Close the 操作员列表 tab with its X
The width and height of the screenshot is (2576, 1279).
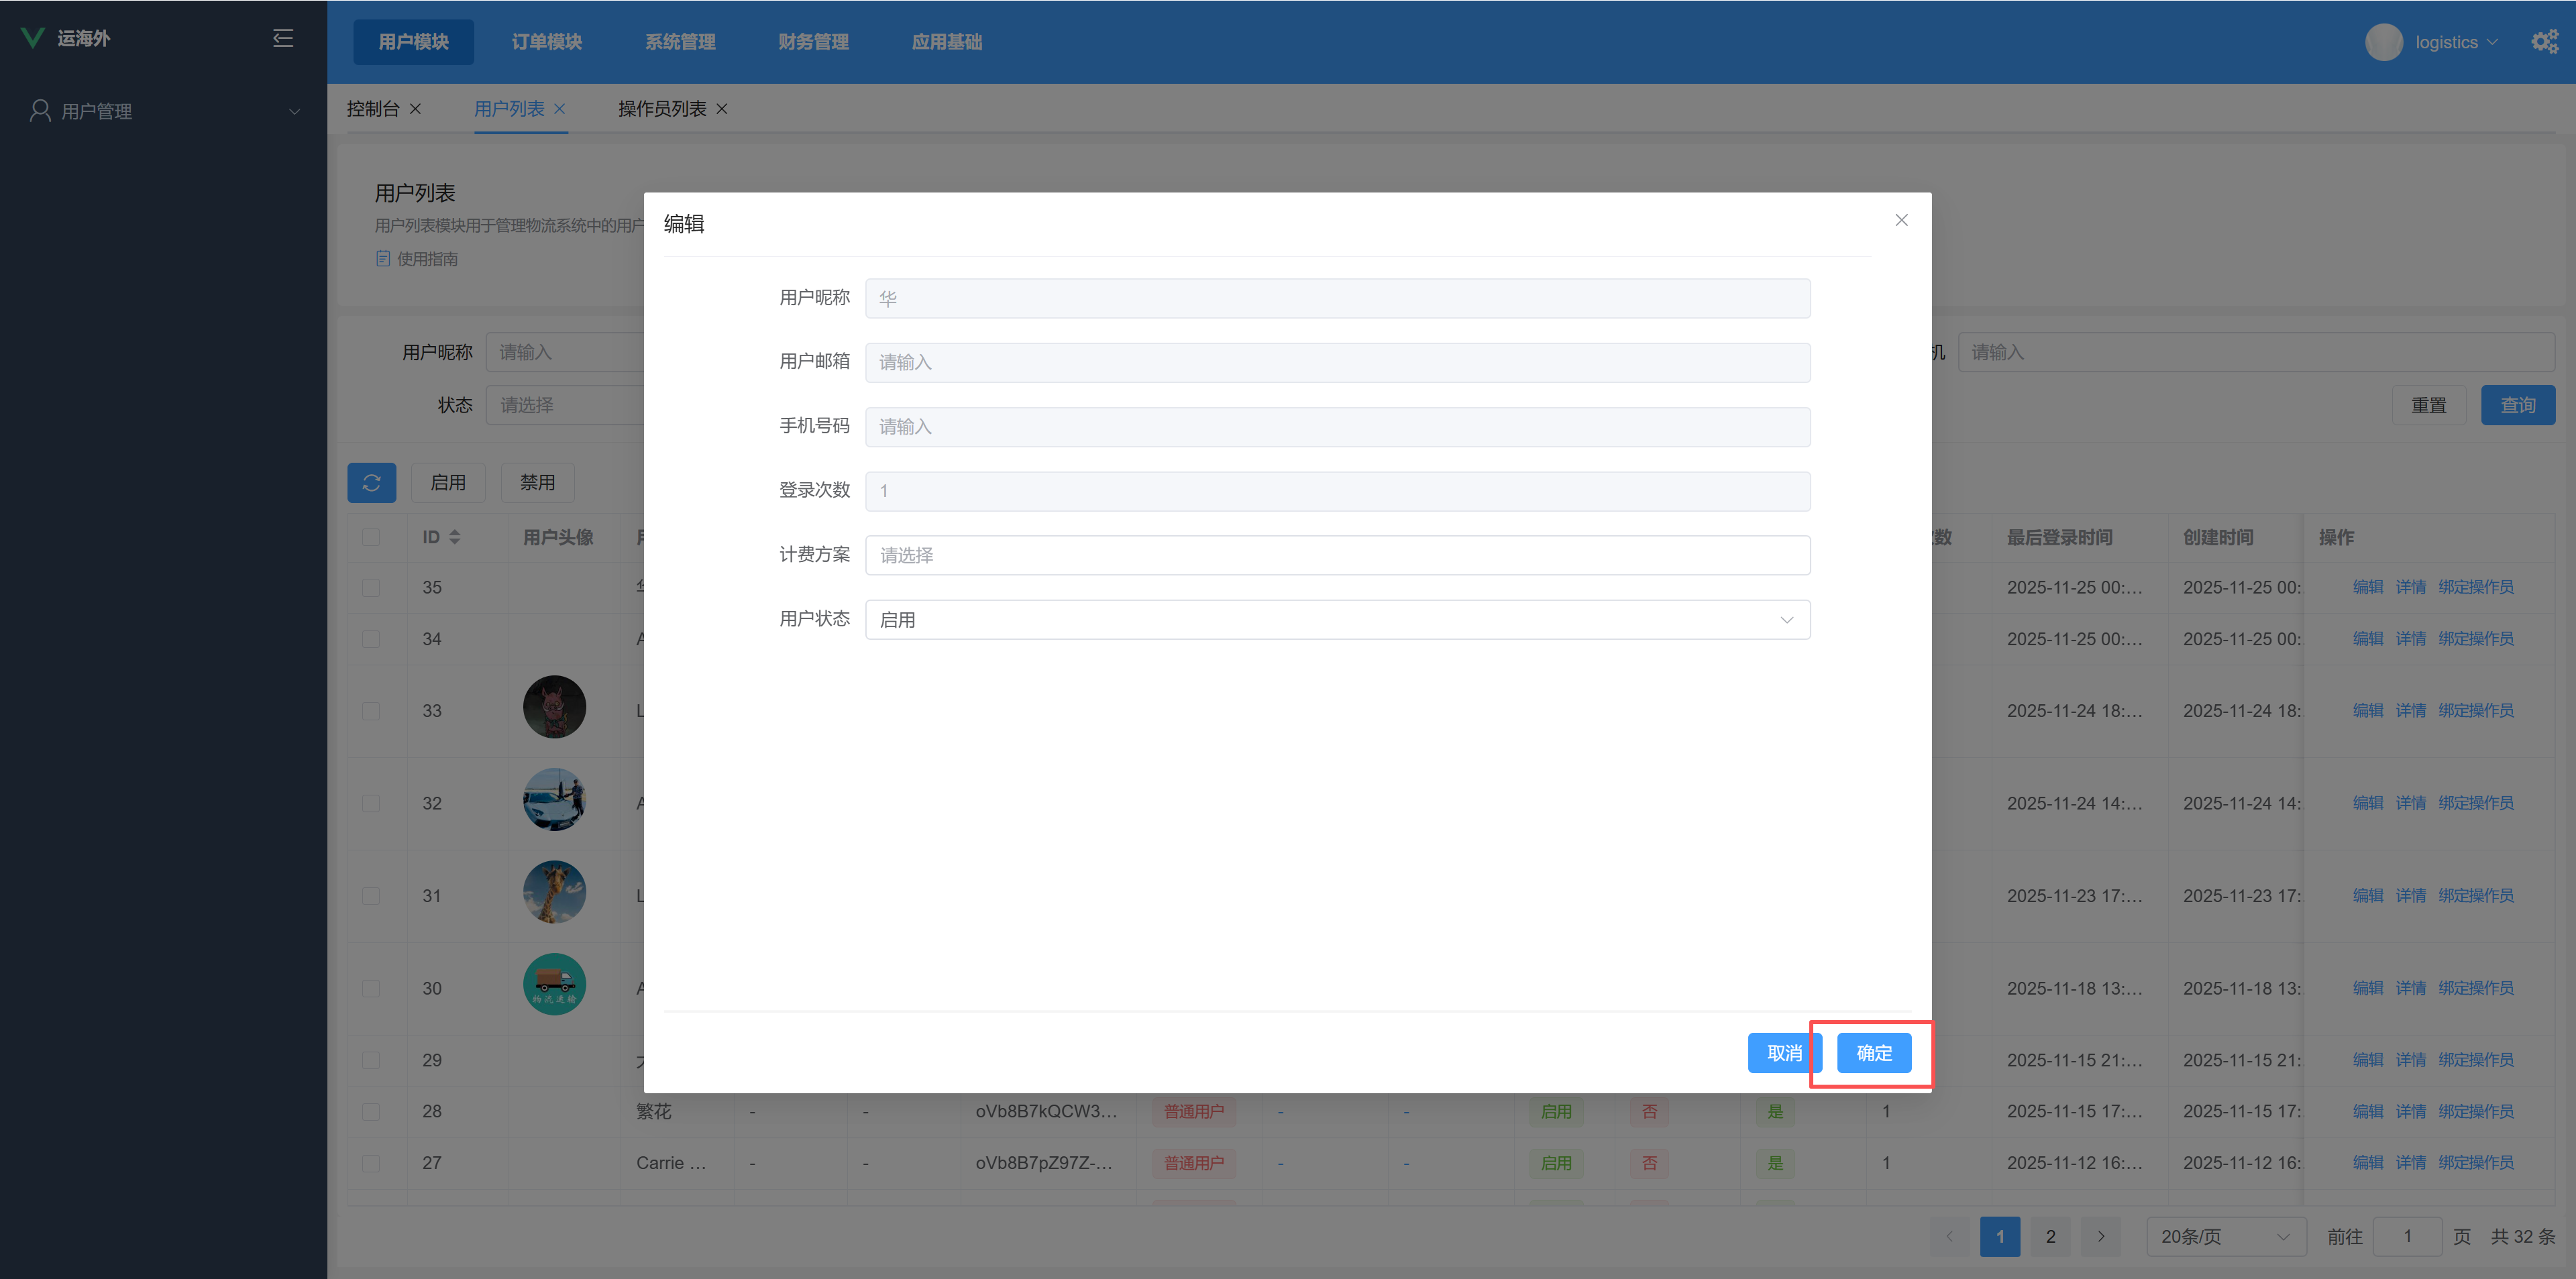(722, 109)
